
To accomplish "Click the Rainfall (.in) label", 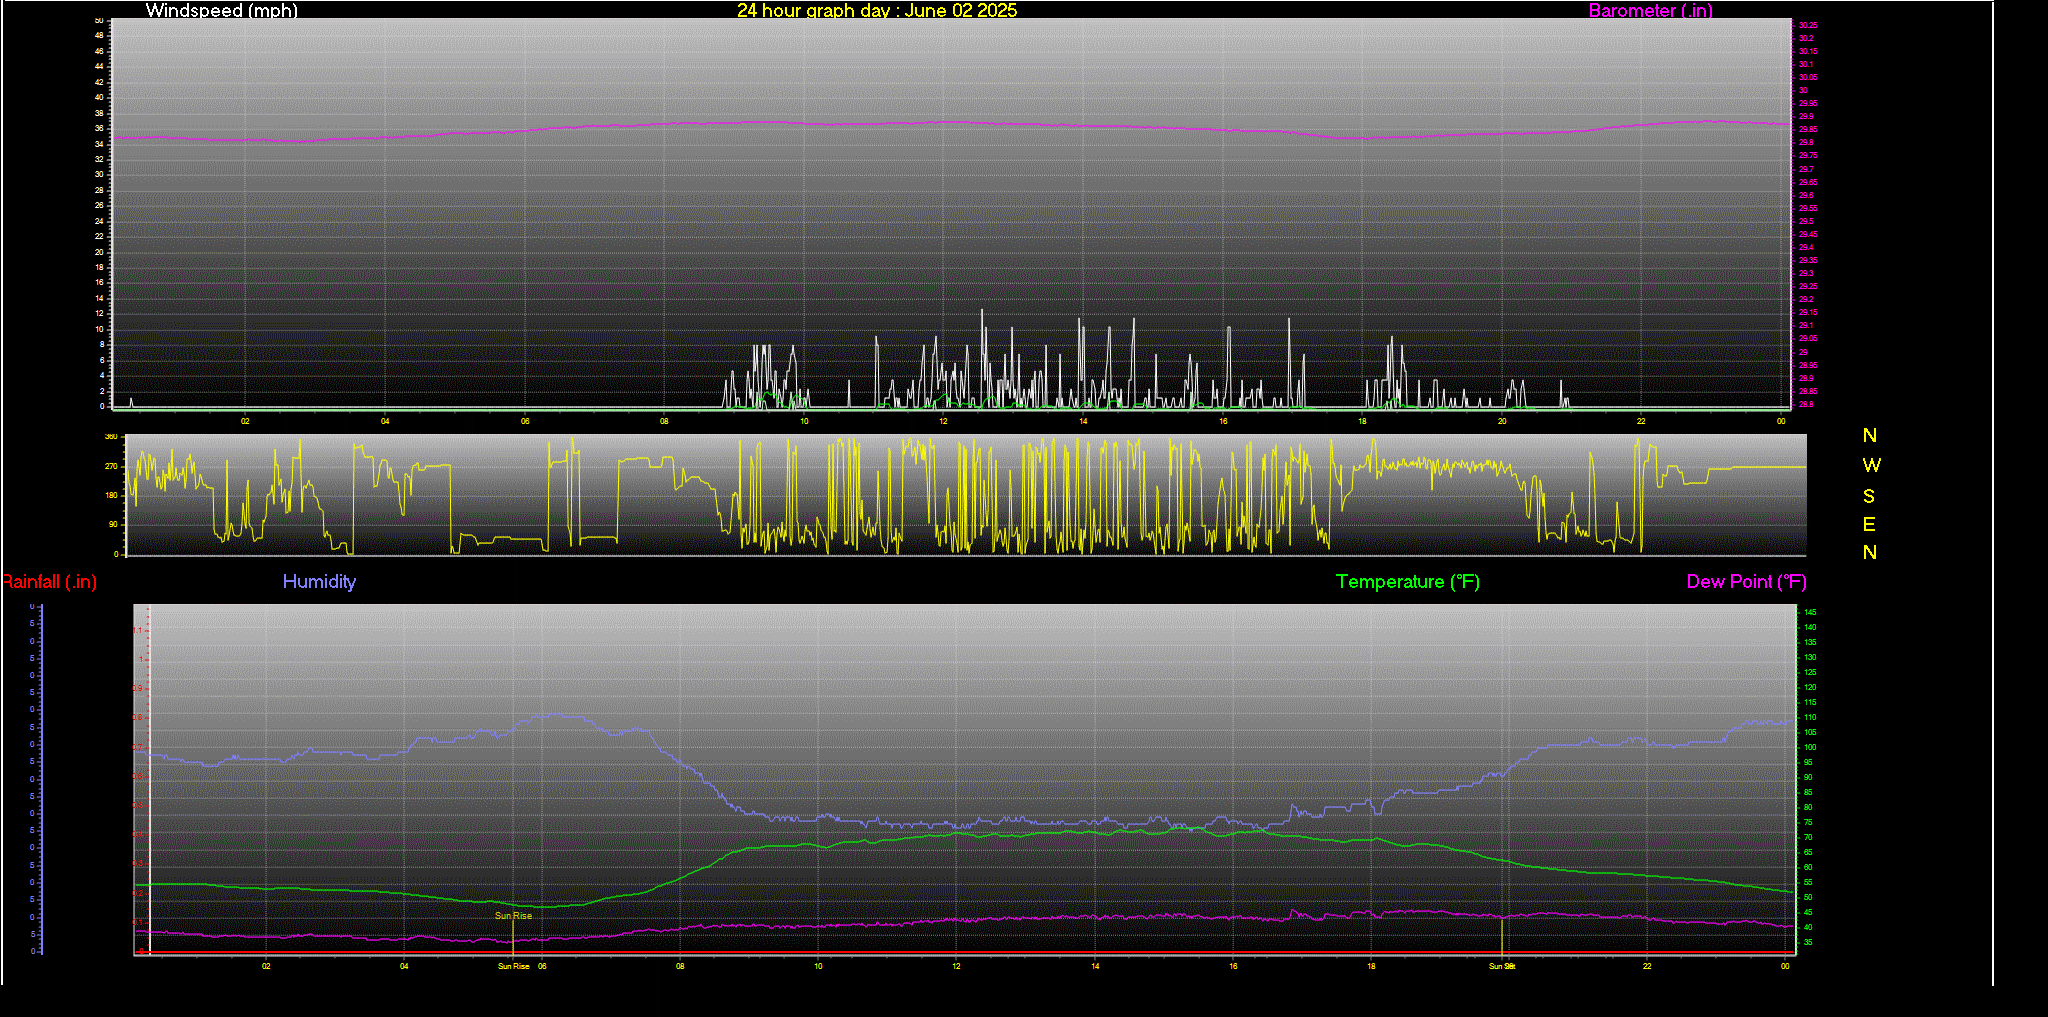I will pos(49,582).
